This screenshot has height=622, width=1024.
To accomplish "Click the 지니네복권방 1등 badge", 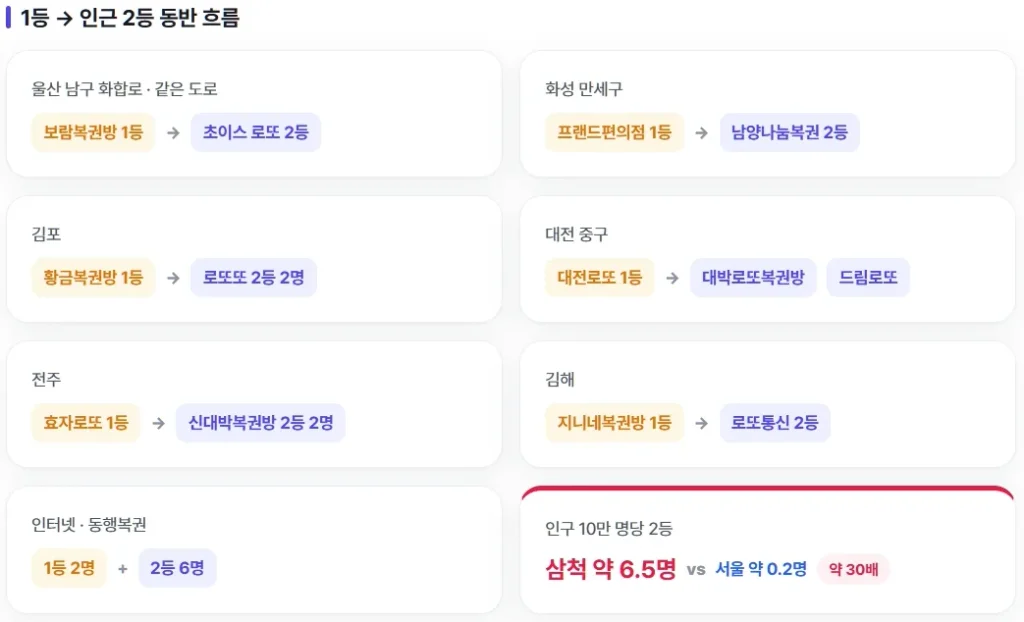I will (614, 423).
